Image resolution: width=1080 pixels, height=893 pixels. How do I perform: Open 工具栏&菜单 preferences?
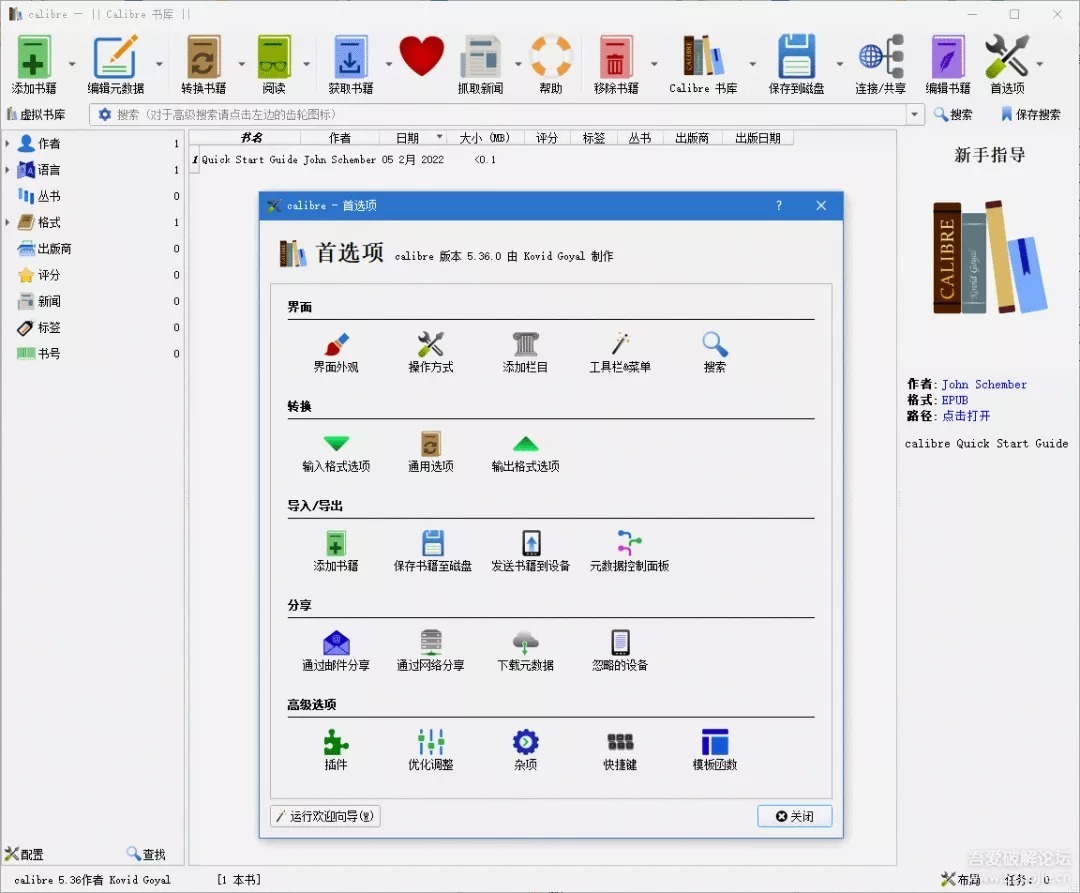click(x=620, y=353)
